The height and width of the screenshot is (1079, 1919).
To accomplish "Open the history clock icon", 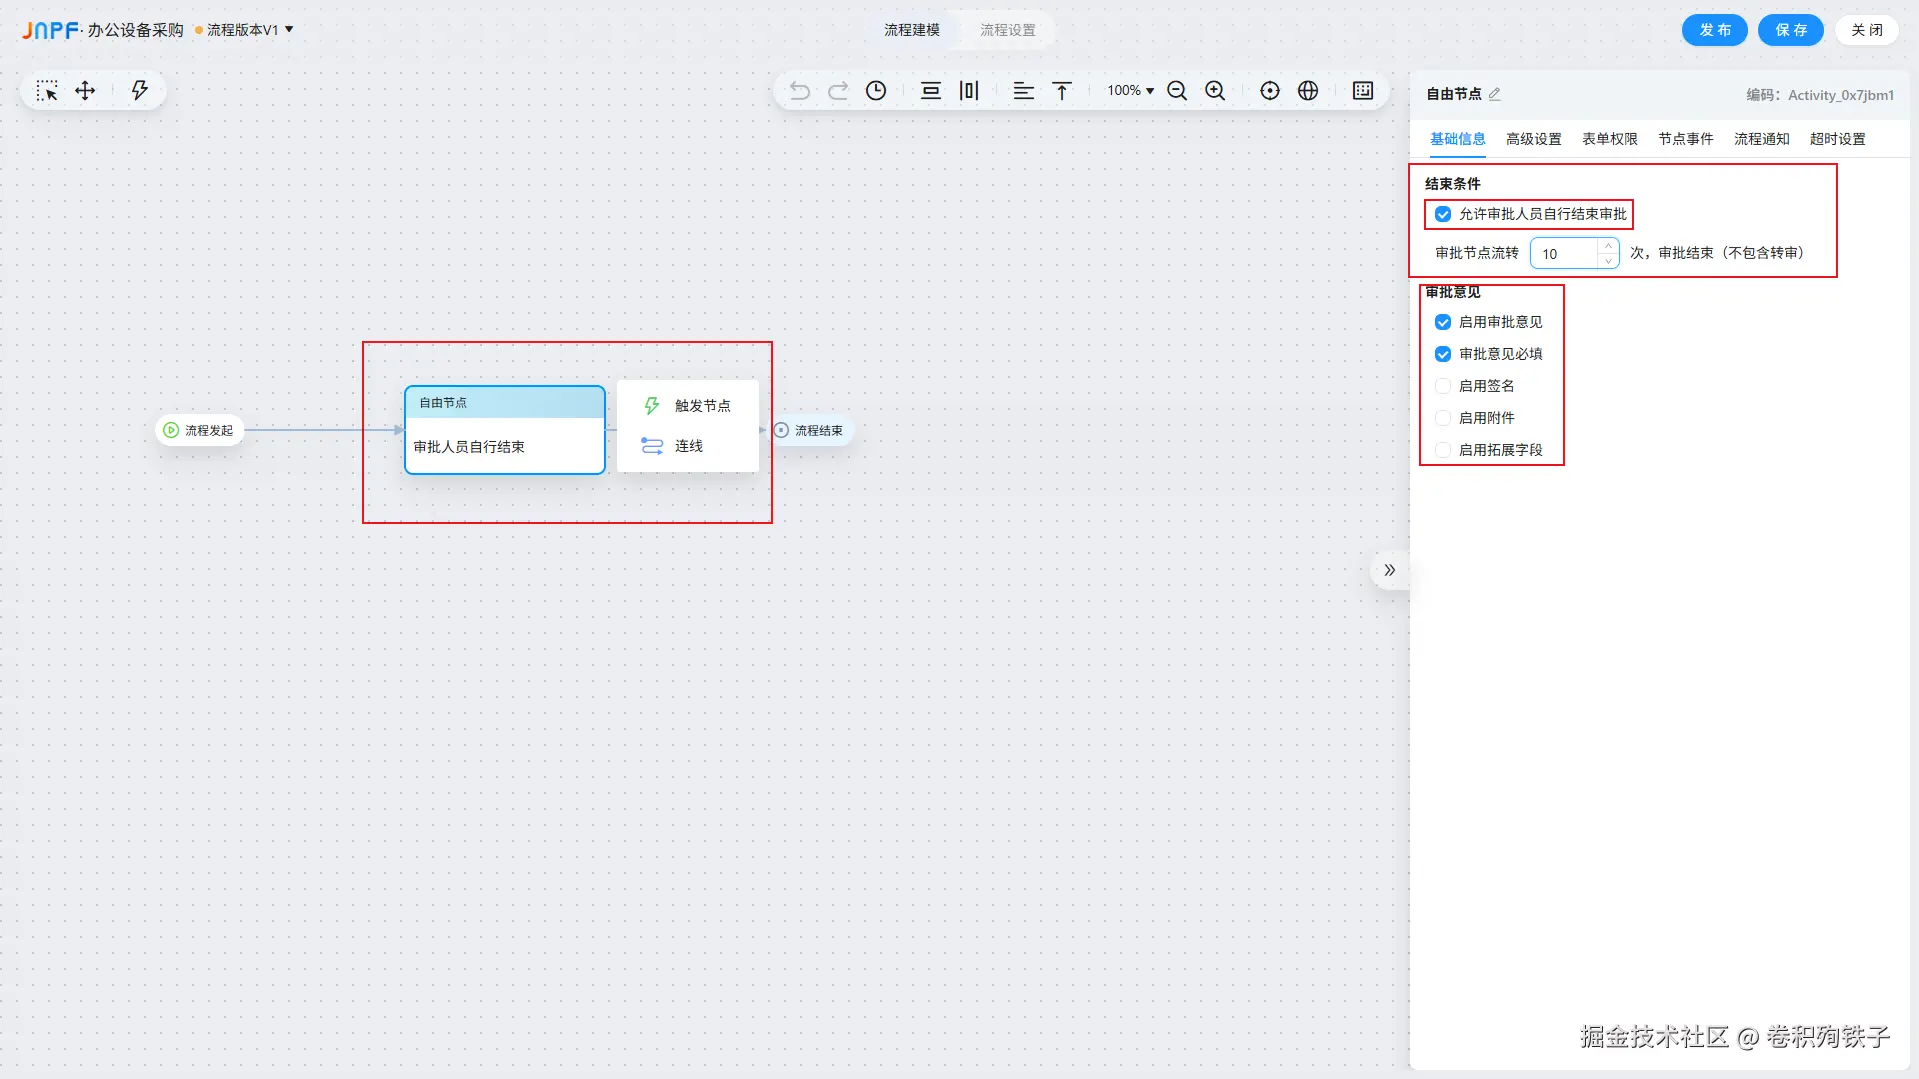I will coord(876,91).
